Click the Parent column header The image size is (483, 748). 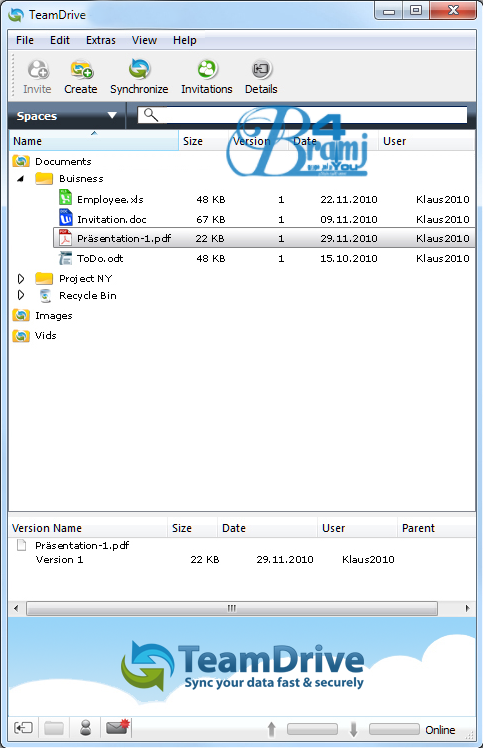click(436, 528)
